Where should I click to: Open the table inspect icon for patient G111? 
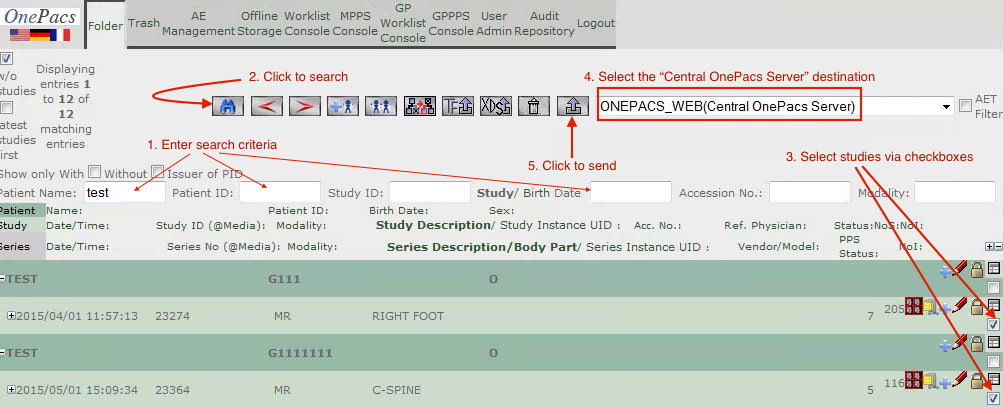point(993,269)
